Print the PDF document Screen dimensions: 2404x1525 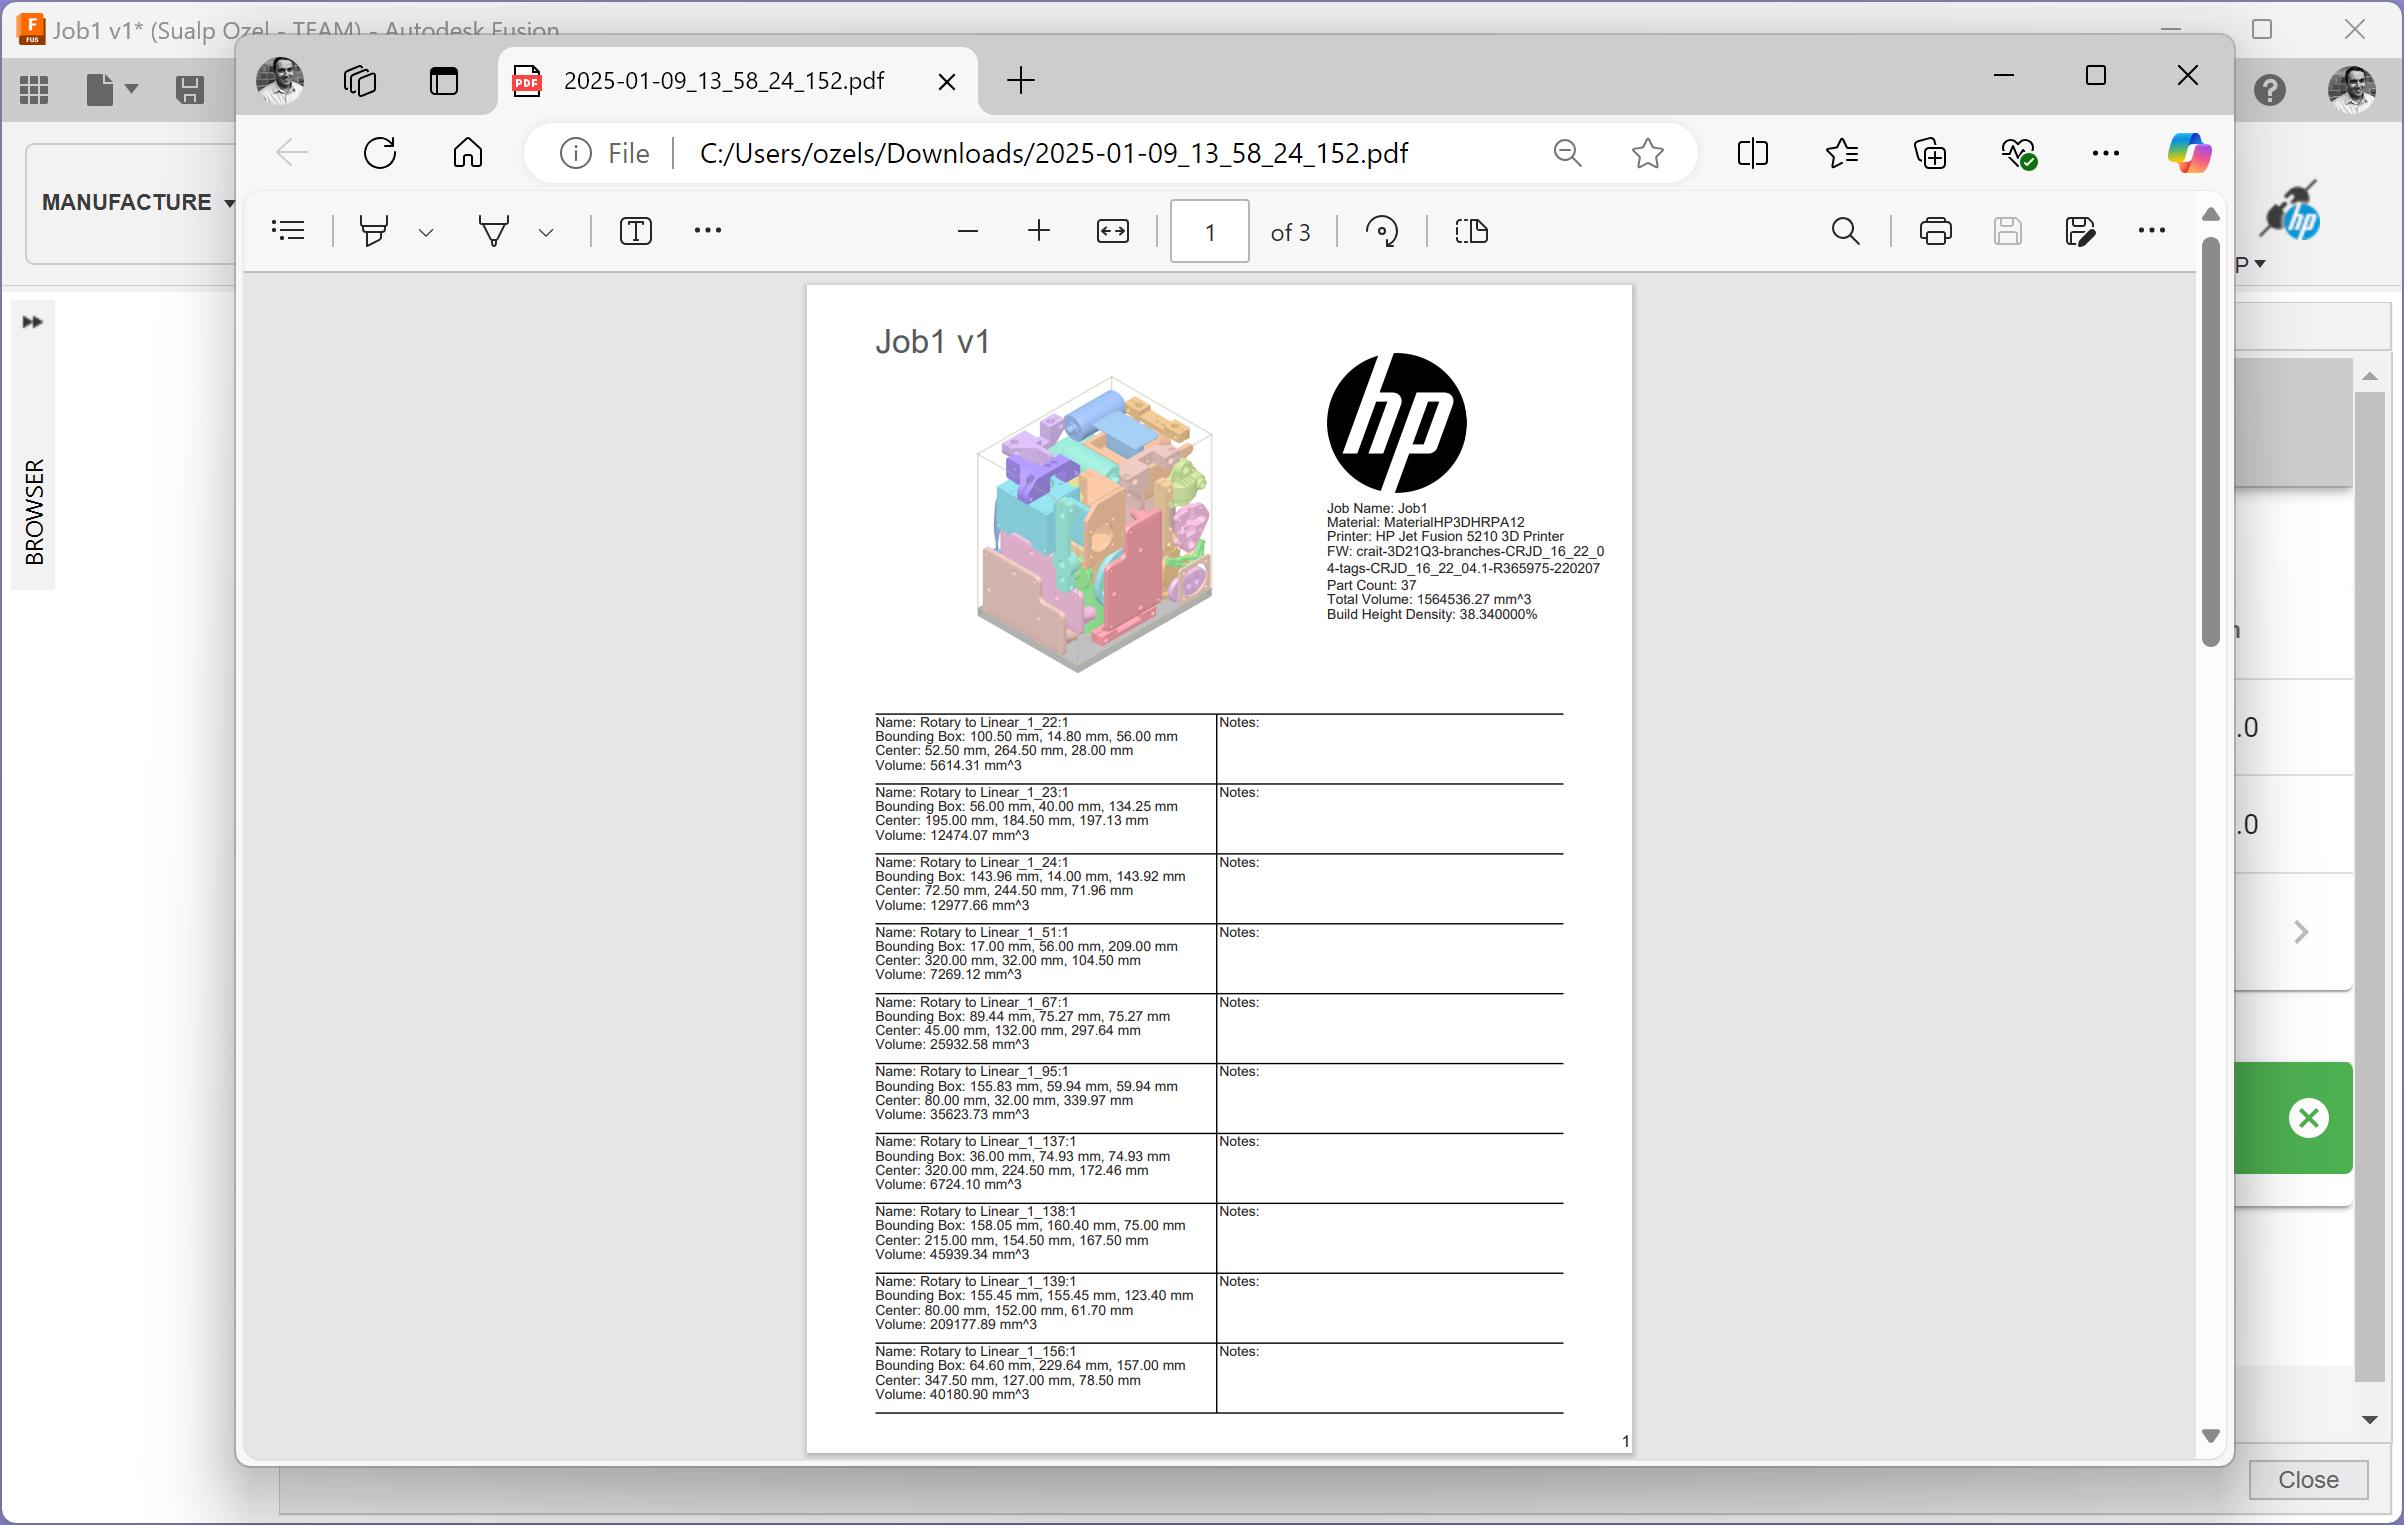[1935, 231]
